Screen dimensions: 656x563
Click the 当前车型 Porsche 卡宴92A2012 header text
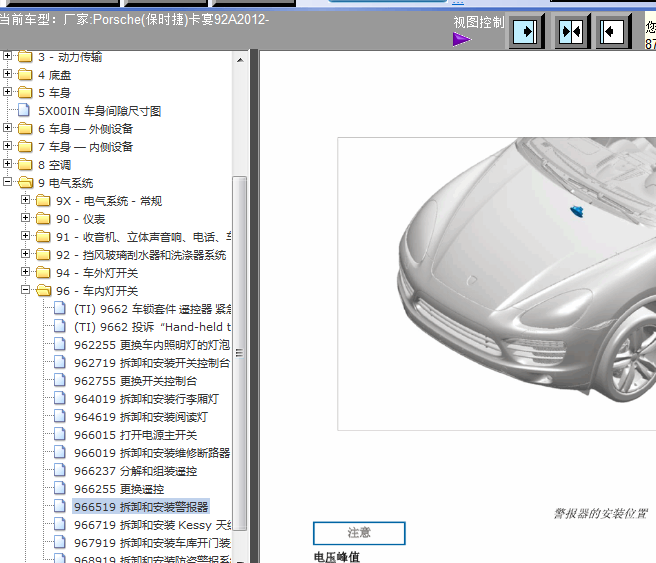(134, 20)
